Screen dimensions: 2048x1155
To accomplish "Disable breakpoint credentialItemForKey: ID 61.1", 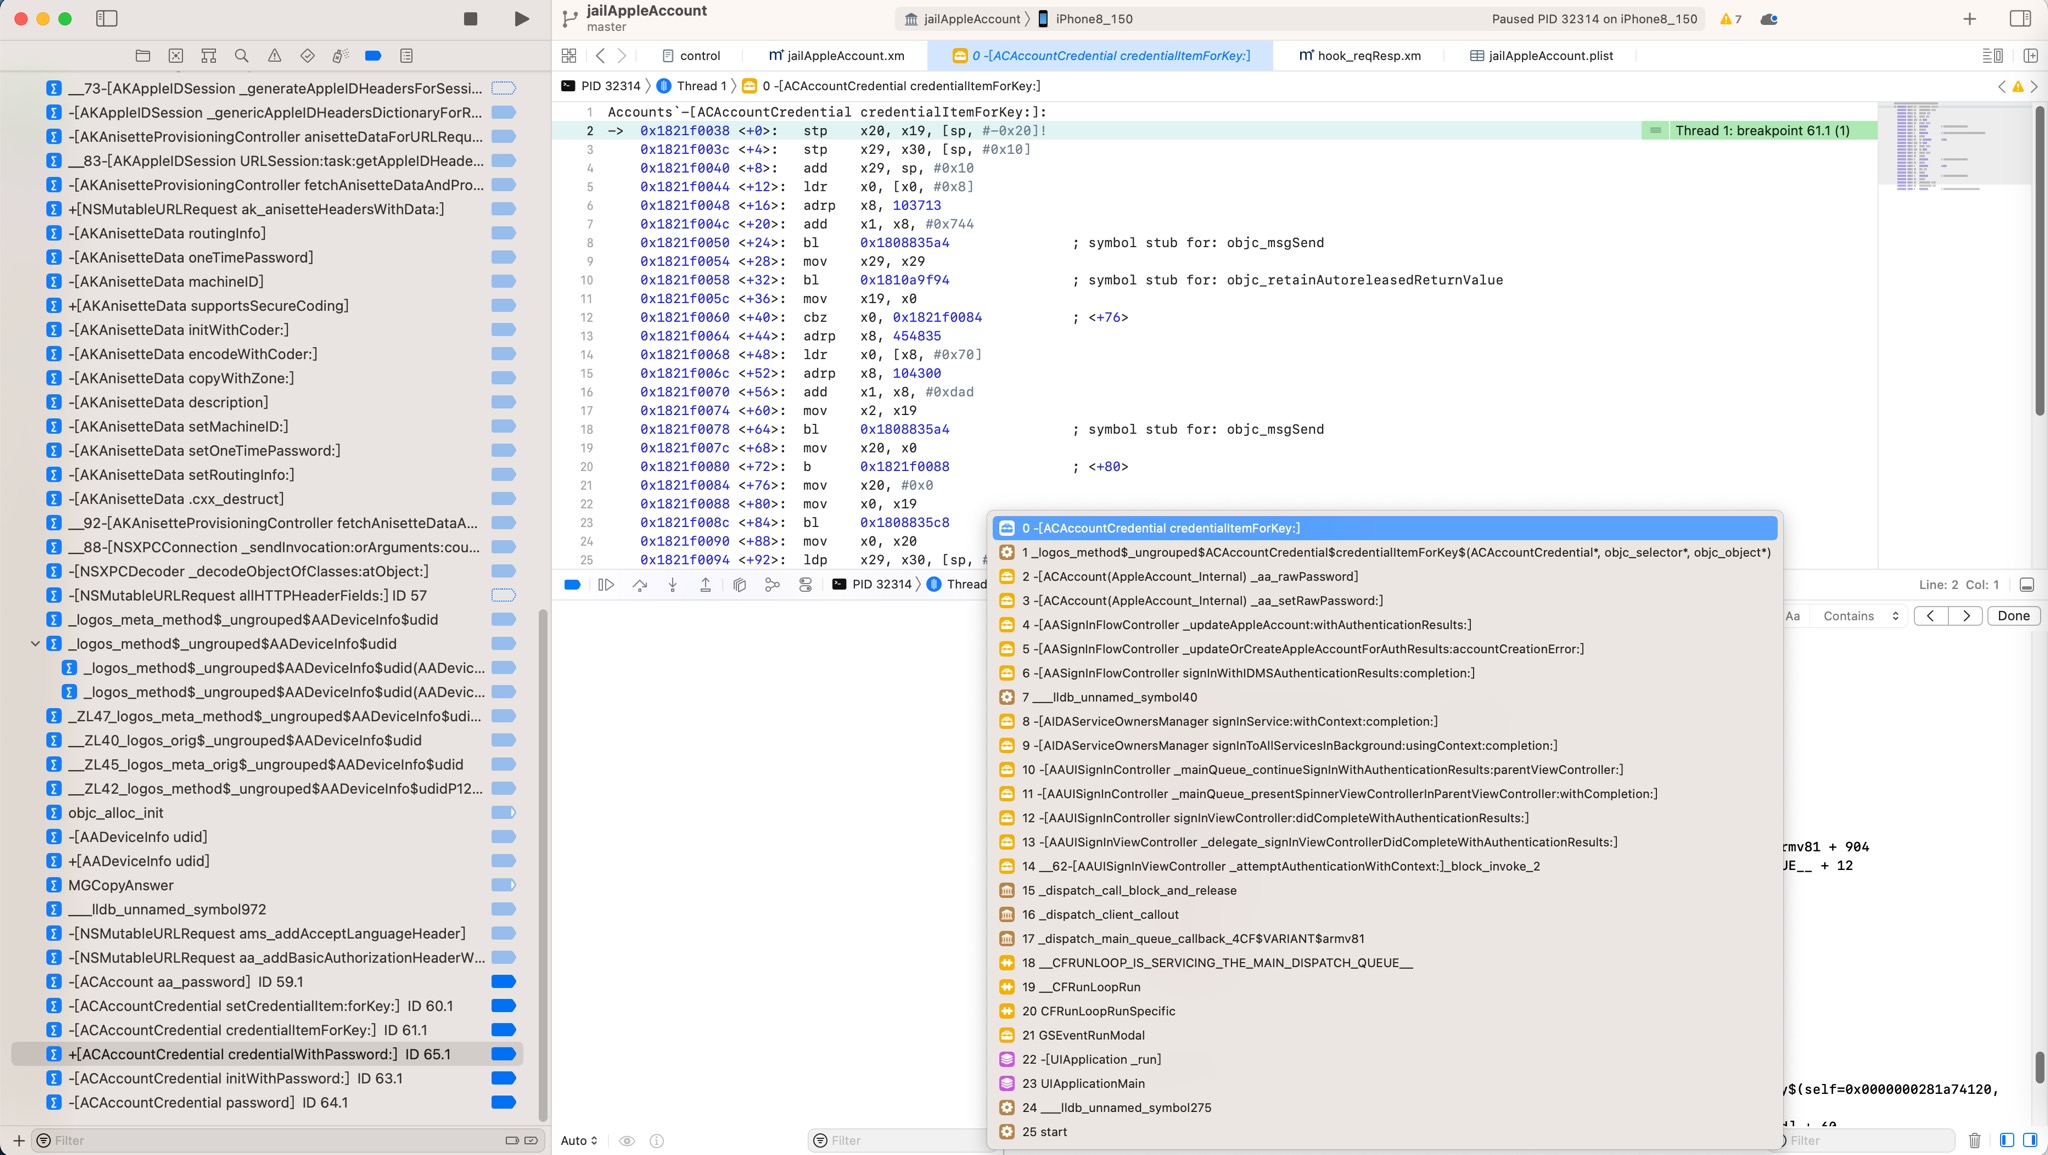I will (503, 1030).
